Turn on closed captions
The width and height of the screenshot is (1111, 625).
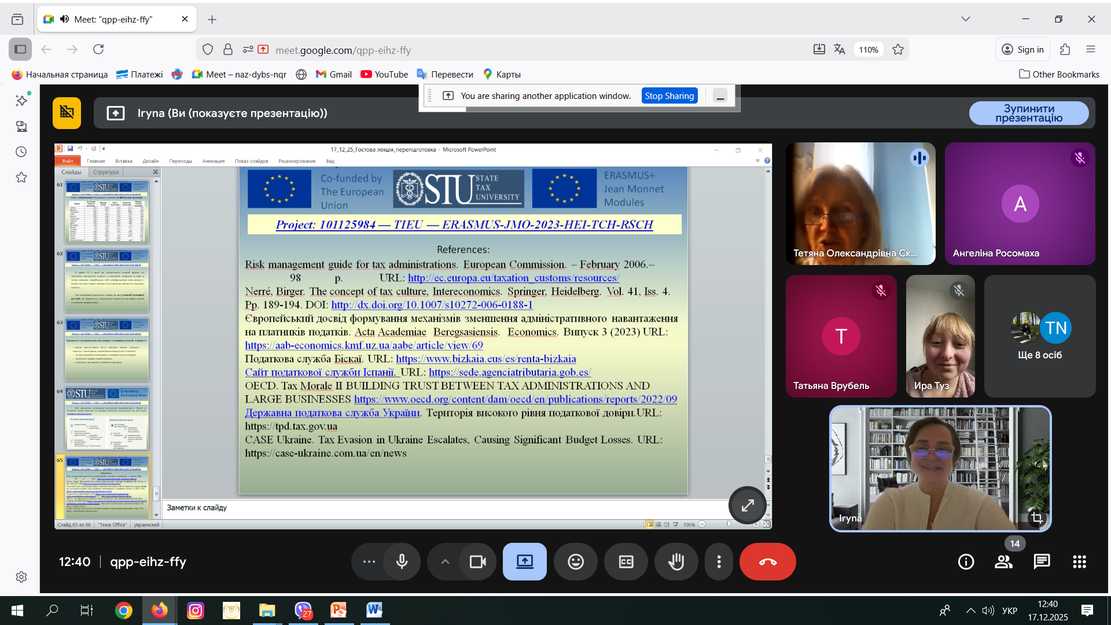[626, 562]
